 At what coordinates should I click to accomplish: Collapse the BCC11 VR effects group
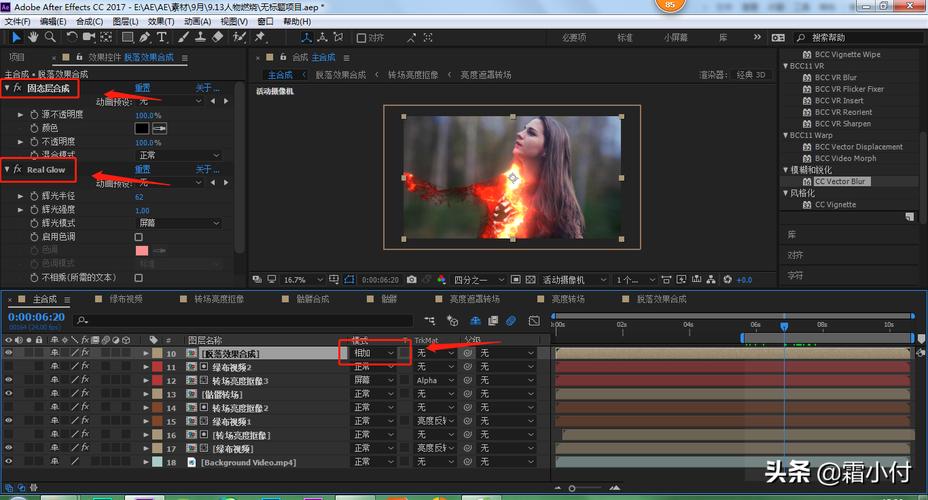(786, 66)
